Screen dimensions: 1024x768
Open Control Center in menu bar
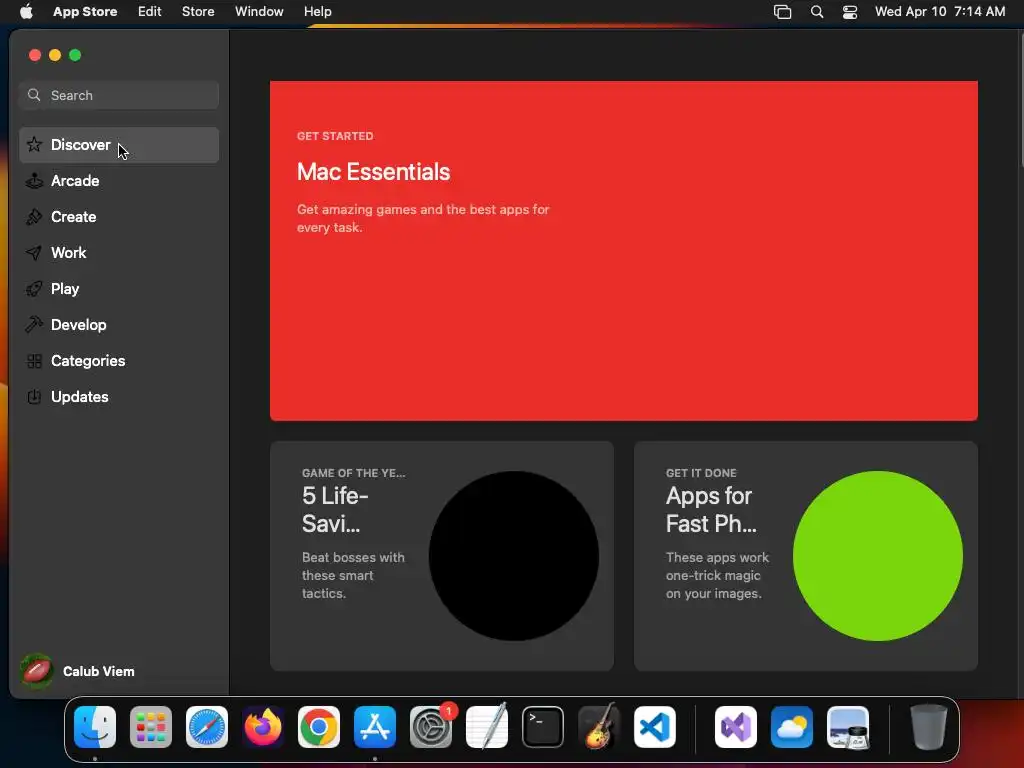pos(850,12)
